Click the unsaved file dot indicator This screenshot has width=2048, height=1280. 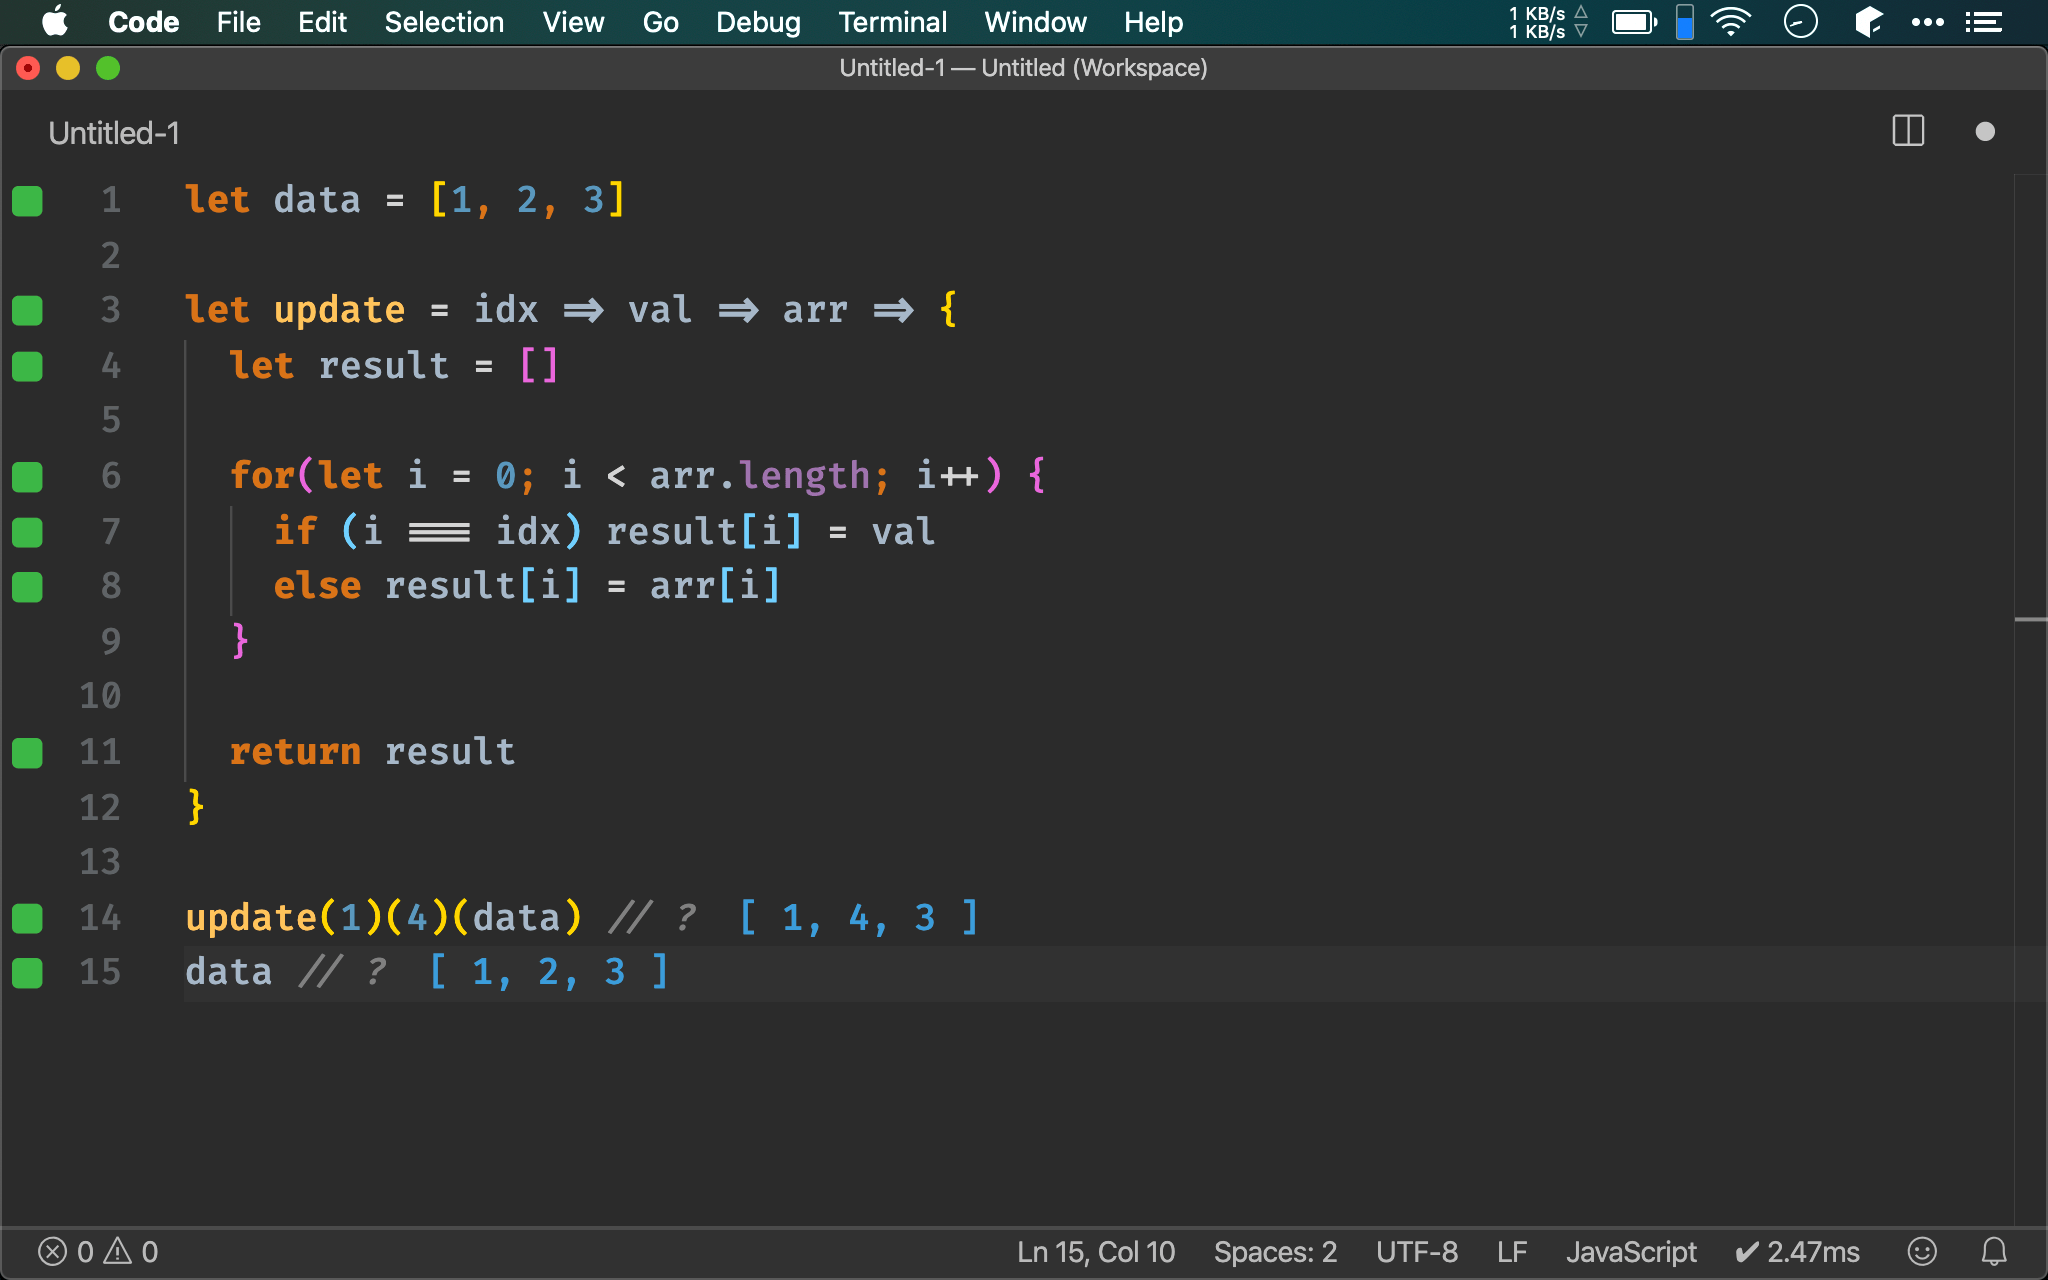click(x=1985, y=131)
